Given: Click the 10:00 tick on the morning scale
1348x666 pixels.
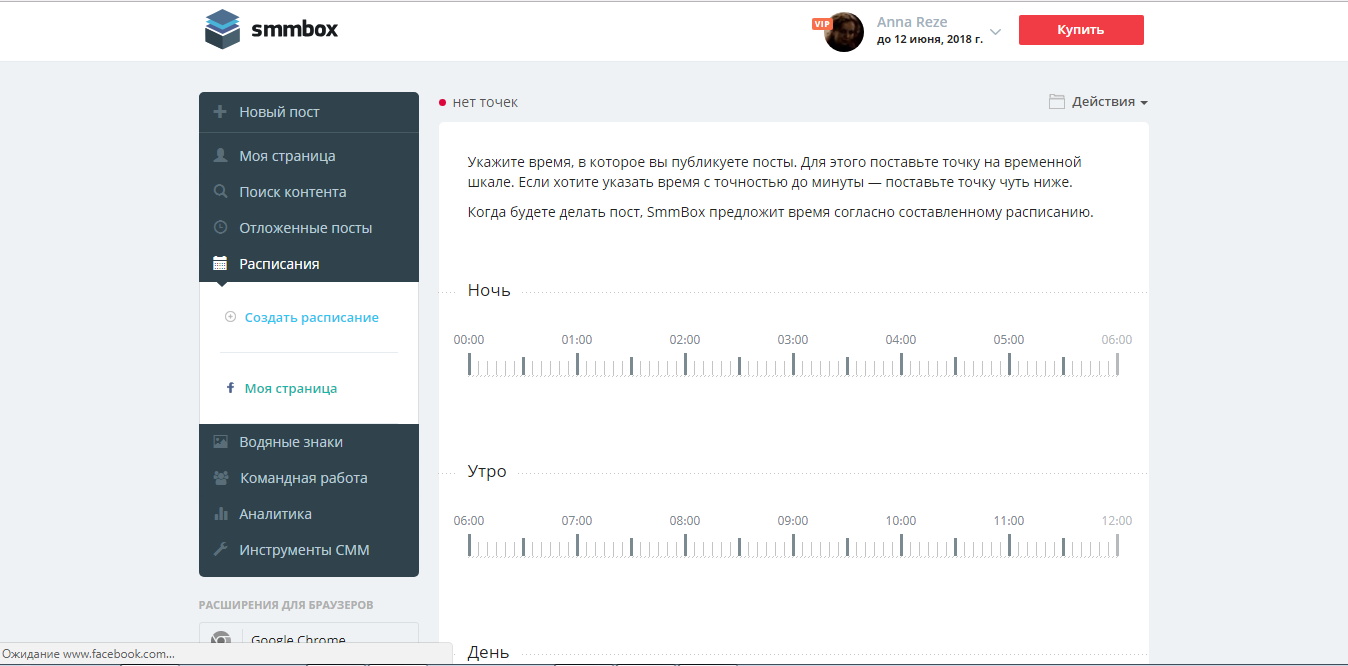Looking at the screenshot, I should 901,545.
